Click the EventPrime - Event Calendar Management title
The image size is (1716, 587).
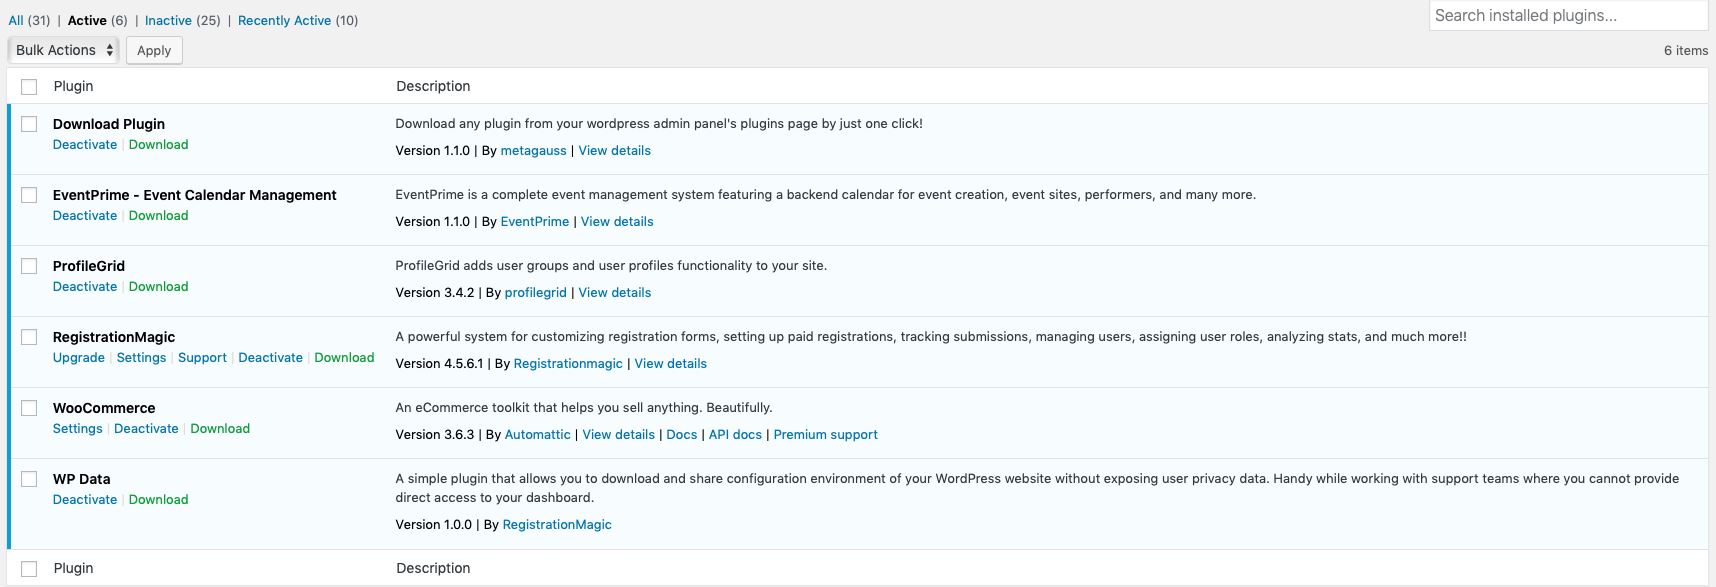195,195
